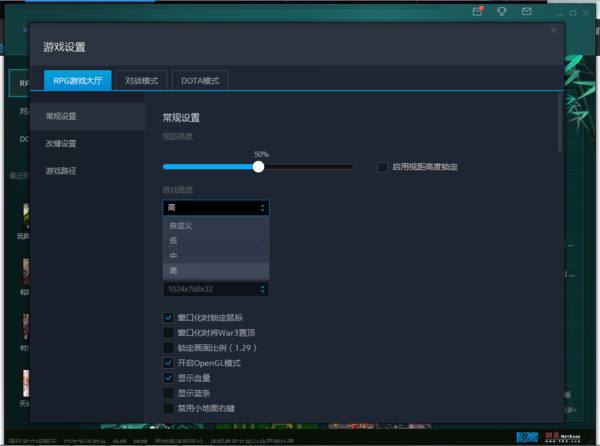This screenshot has width=600, height=446.
Task: Toggle the 开启OpenGL模式 checkbox
Action: click(168, 362)
